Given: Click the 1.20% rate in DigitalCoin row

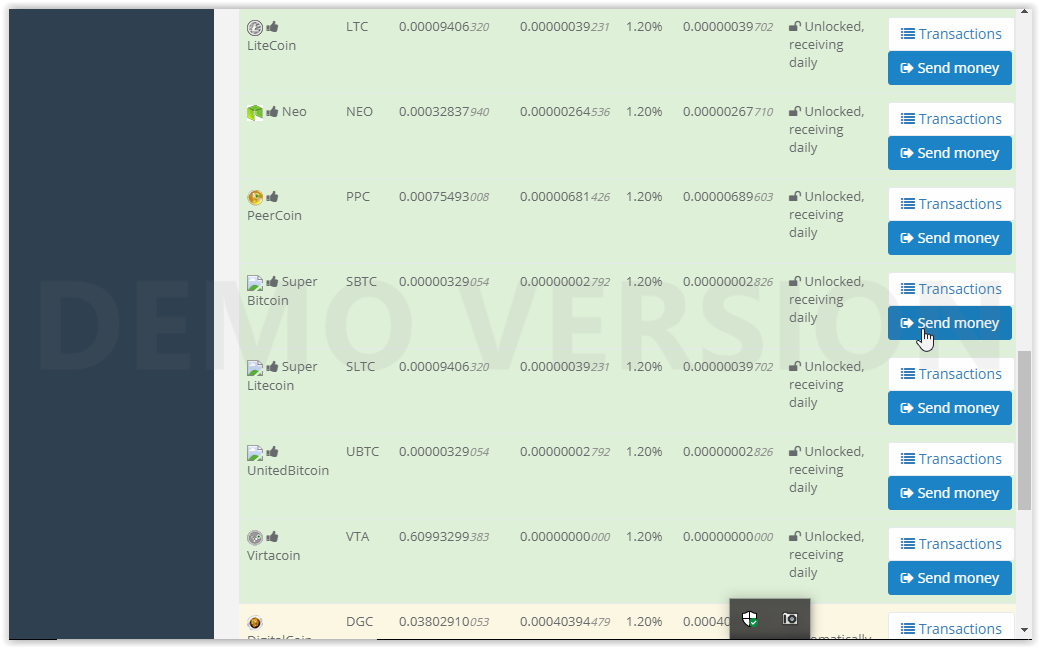Looking at the screenshot, I should click(644, 621).
